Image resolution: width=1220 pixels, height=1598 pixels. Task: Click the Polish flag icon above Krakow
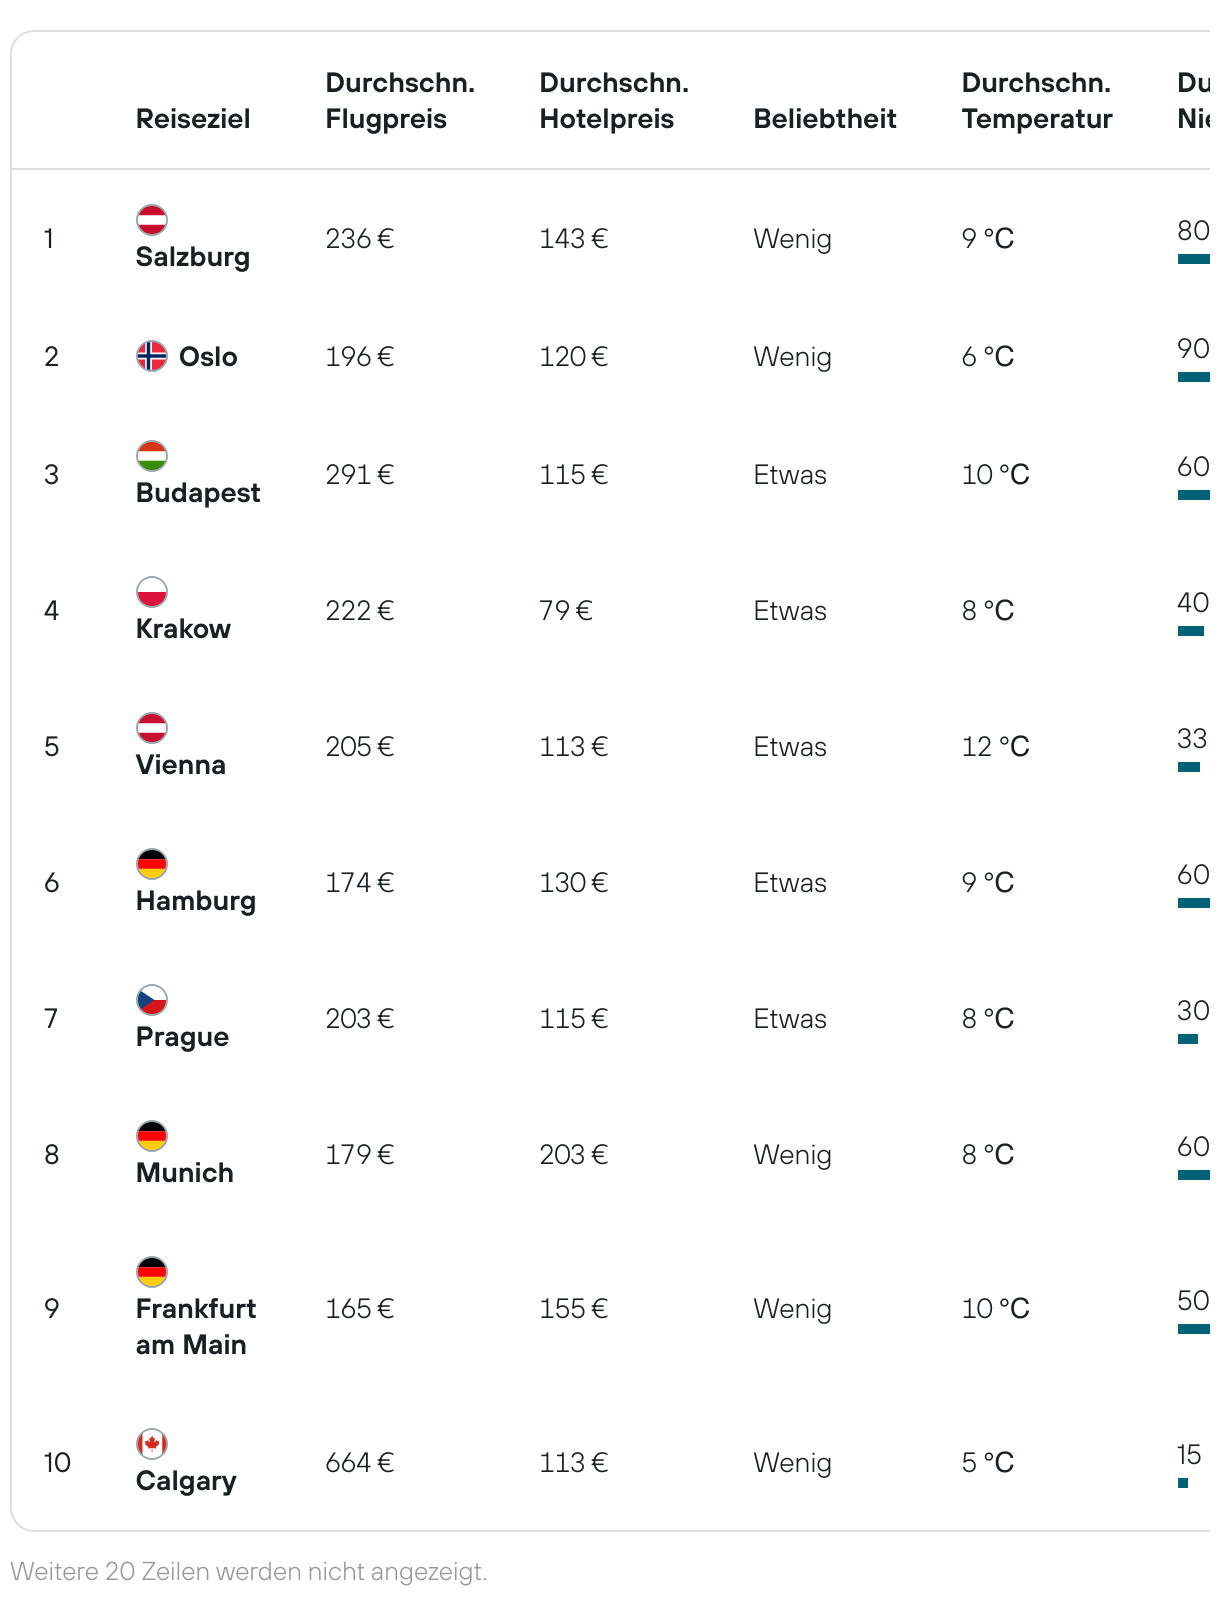[x=152, y=592]
